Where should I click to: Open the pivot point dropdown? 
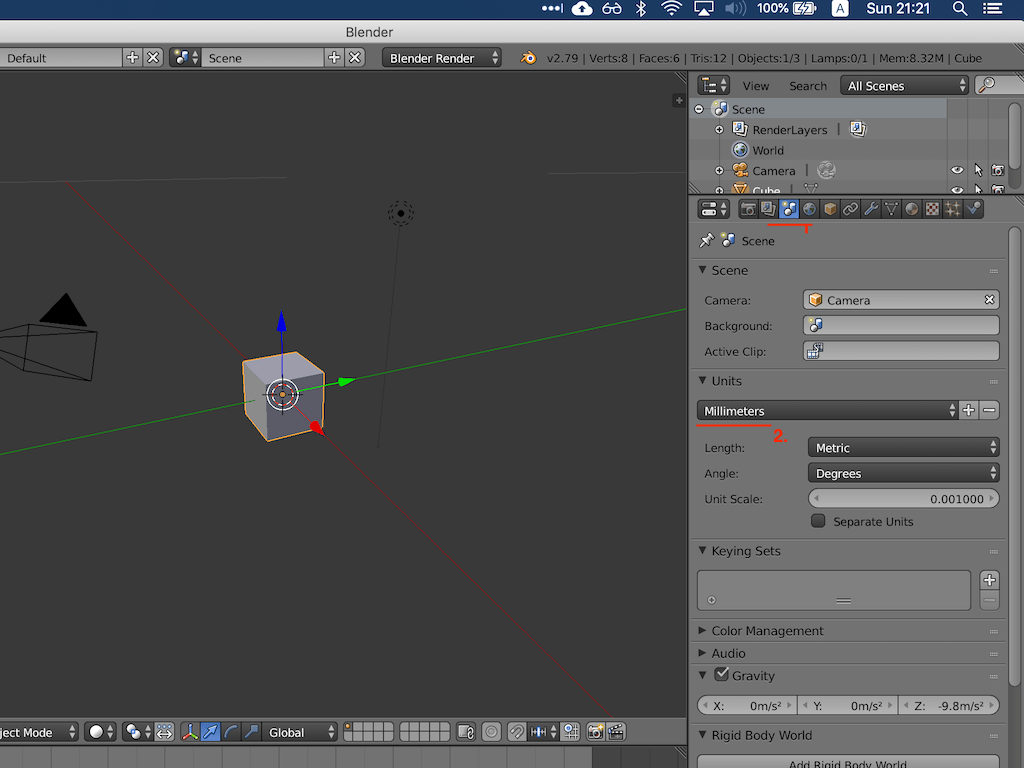point(138,732)
